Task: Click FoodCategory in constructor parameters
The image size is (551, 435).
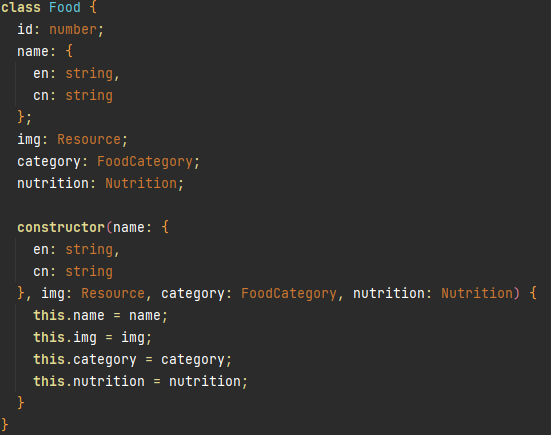Action: coord(289,293)
